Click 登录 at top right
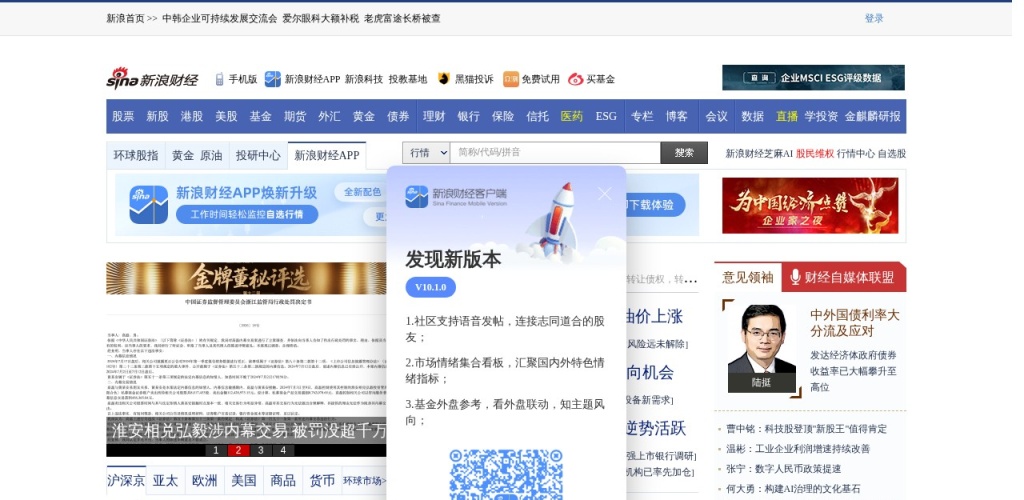1024x500 pixels. [874, 18]
